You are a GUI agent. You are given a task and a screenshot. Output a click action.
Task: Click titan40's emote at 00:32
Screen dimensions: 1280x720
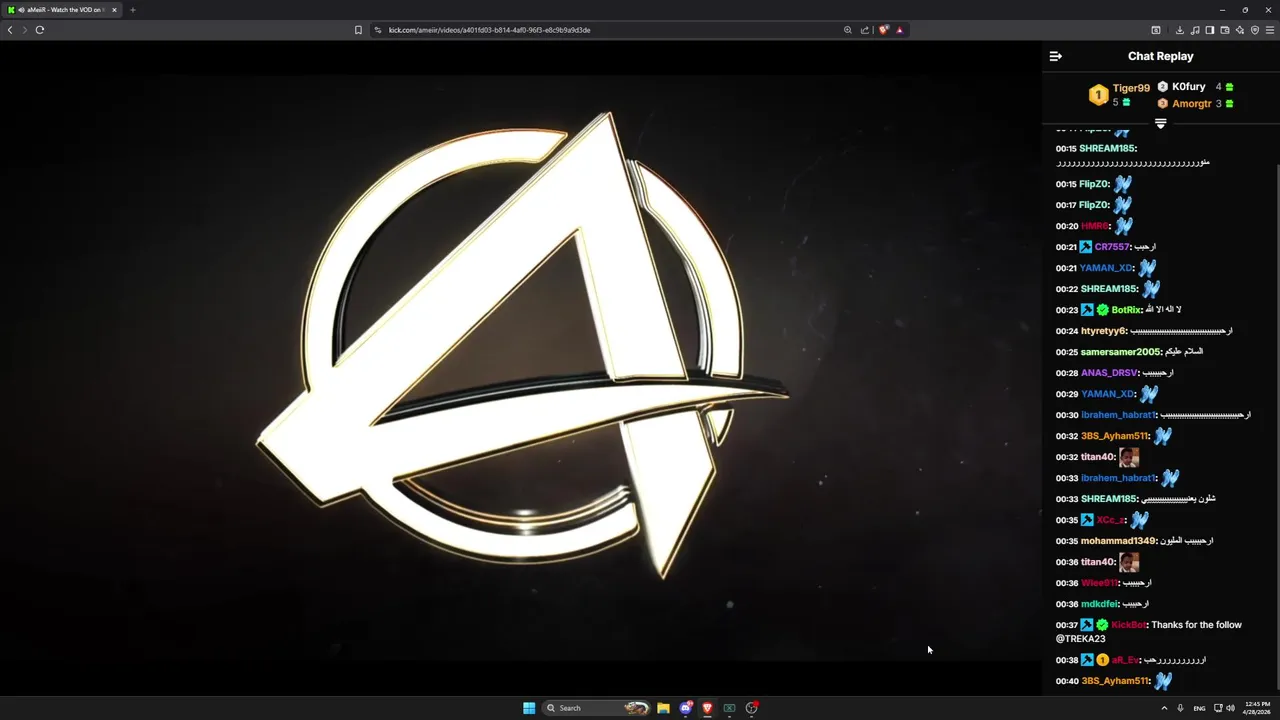tap(1129, 457)
